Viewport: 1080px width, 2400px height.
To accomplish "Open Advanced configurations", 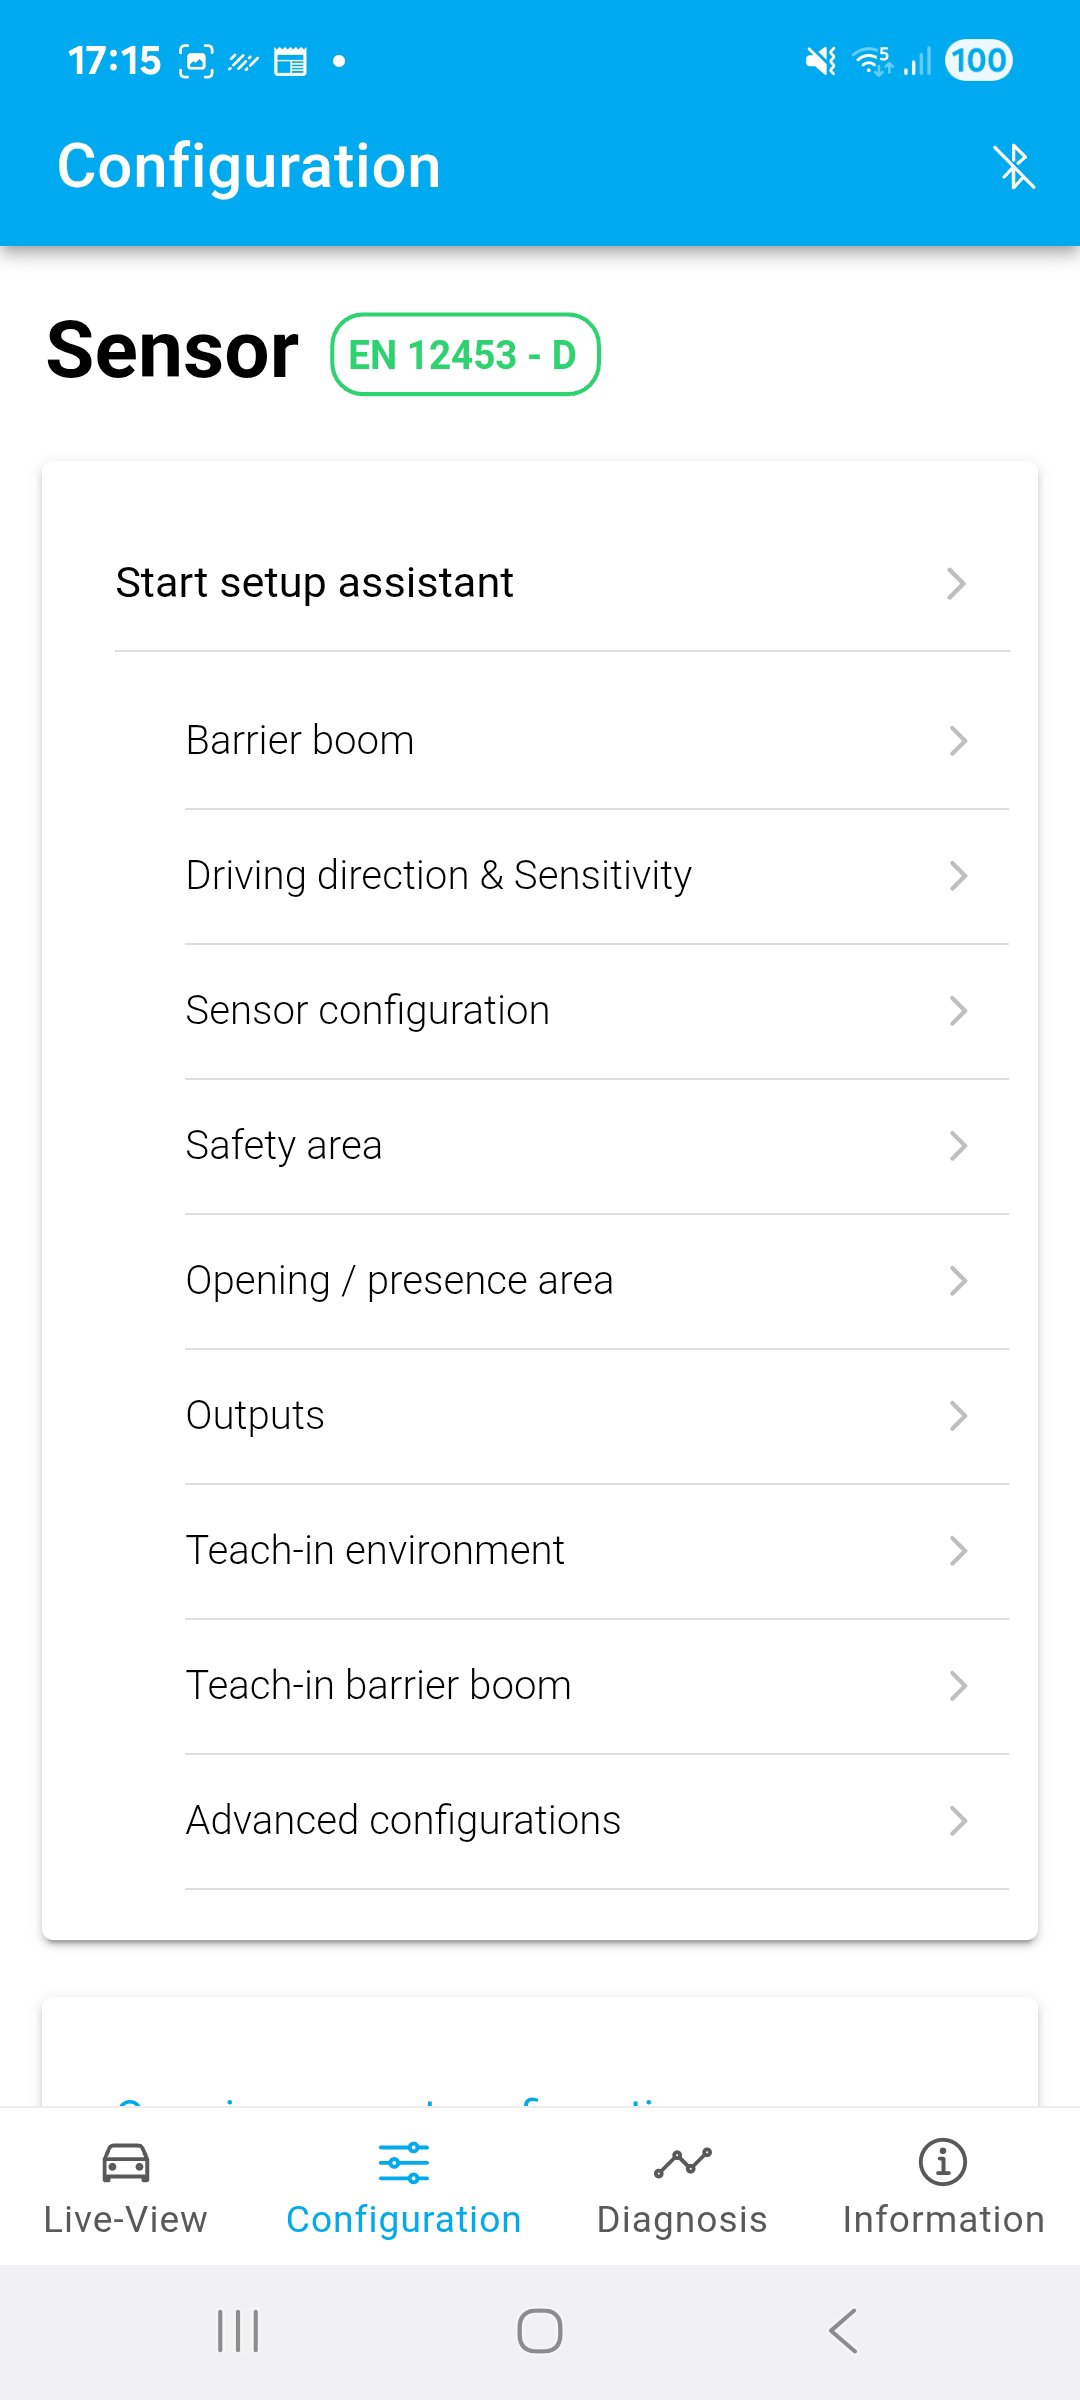I will point(597,1821).
